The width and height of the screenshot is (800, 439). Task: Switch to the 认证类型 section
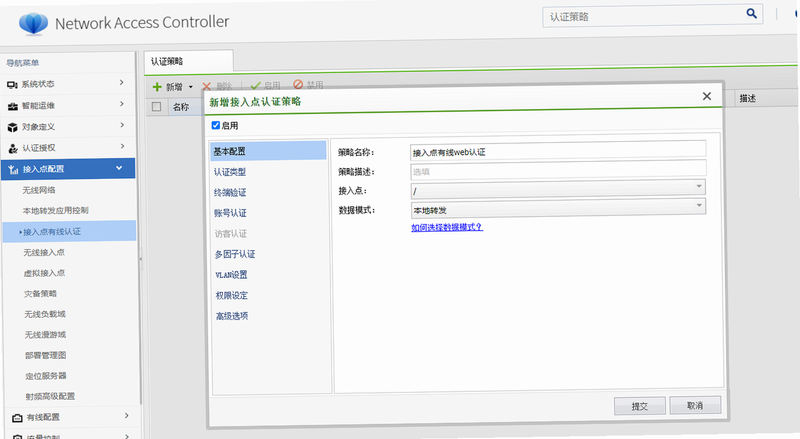[230, 172]
